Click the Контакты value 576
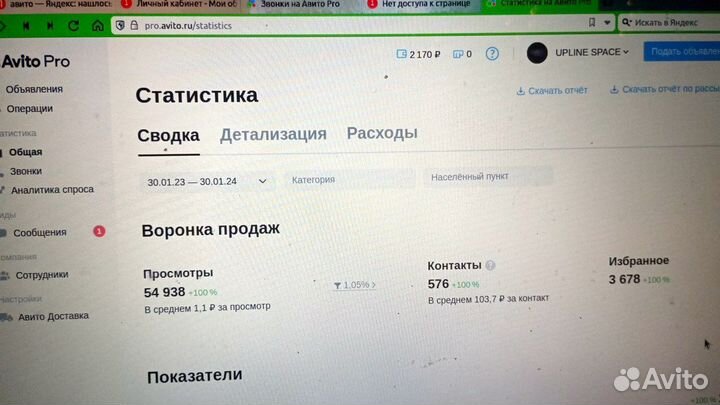This screenshot has width=720, height=405. click(438, 284)
